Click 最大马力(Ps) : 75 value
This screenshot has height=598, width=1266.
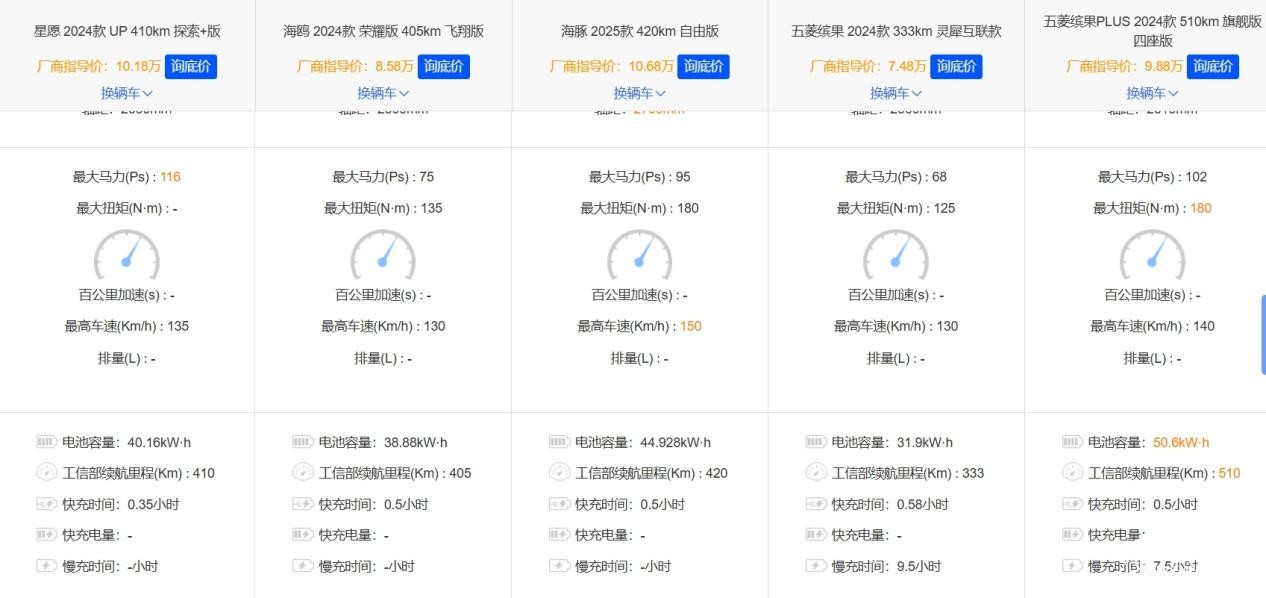point(427,177)
